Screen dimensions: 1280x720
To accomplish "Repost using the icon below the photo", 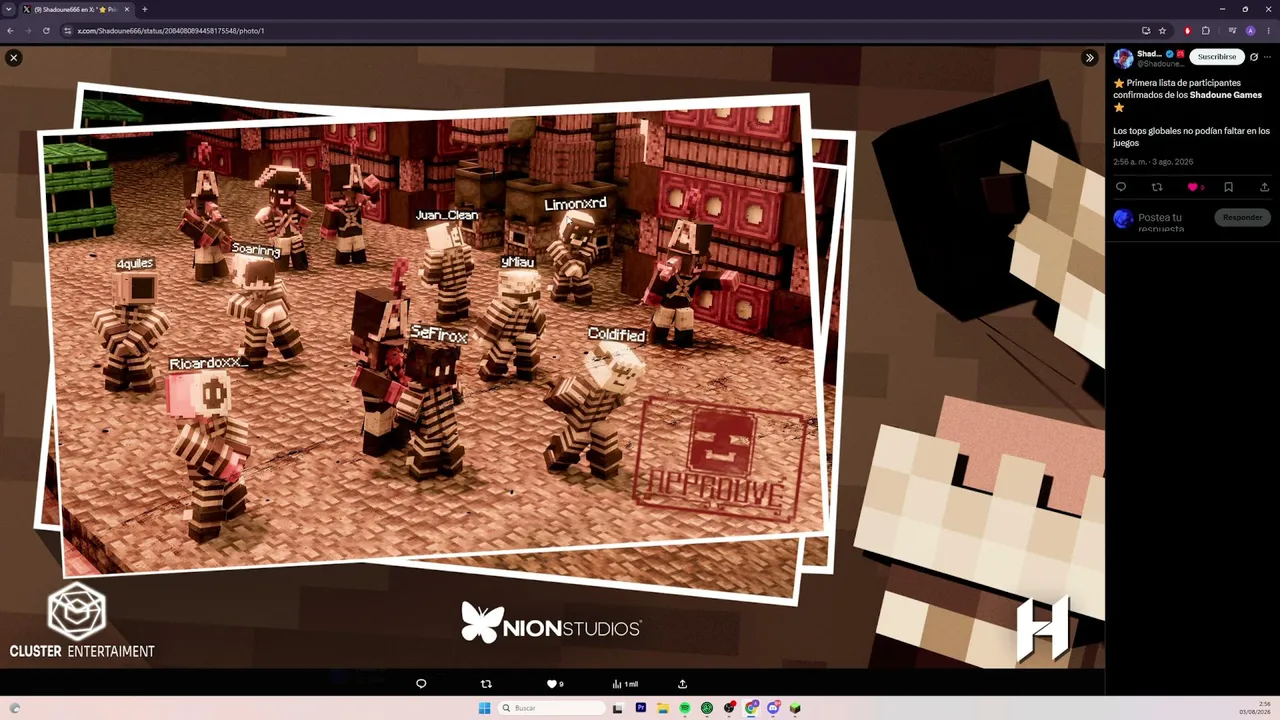I will (486, 684).
